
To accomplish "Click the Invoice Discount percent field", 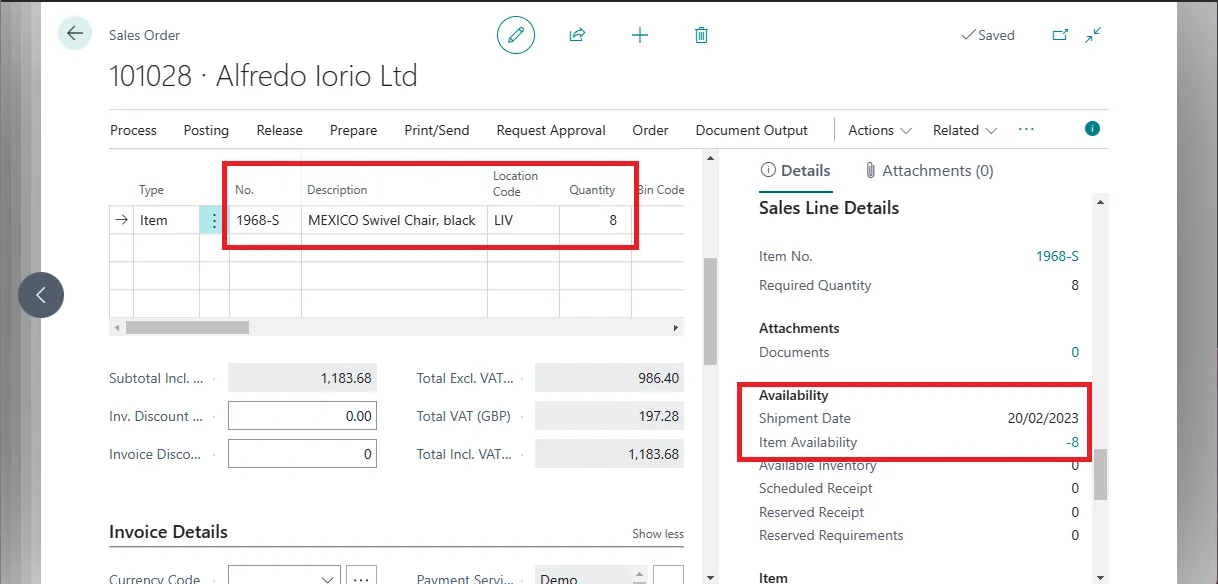I will click(302, 454).
